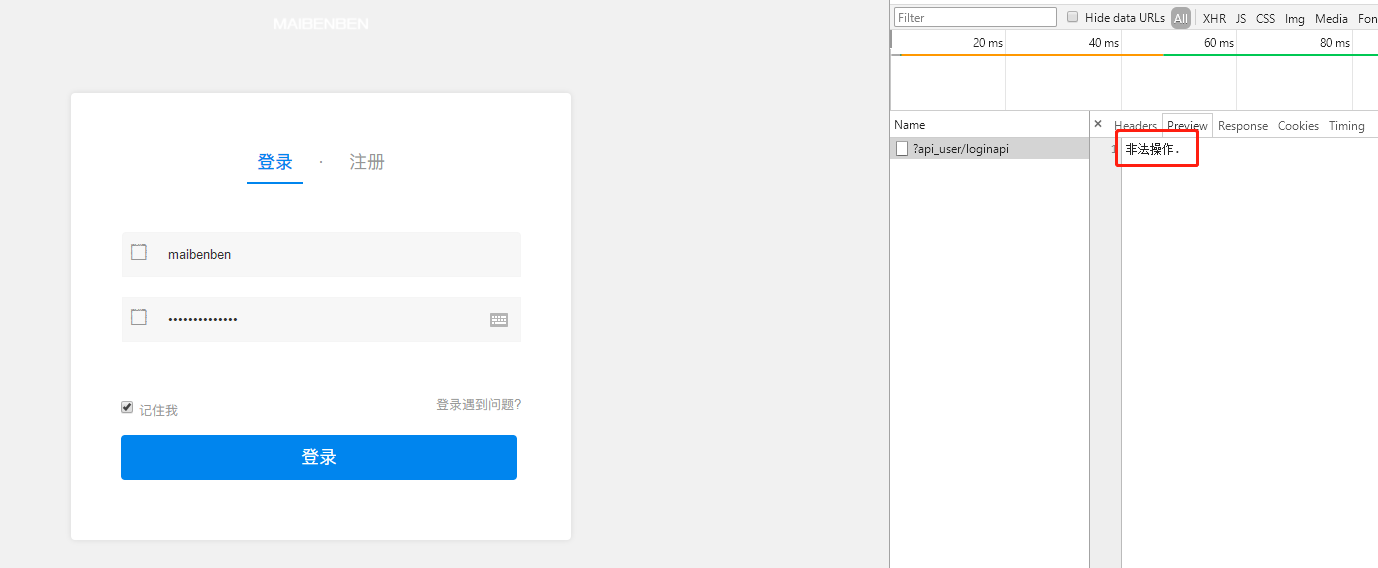View the Timing tab
1378x568 pixels.
(x=1346, y=126)
